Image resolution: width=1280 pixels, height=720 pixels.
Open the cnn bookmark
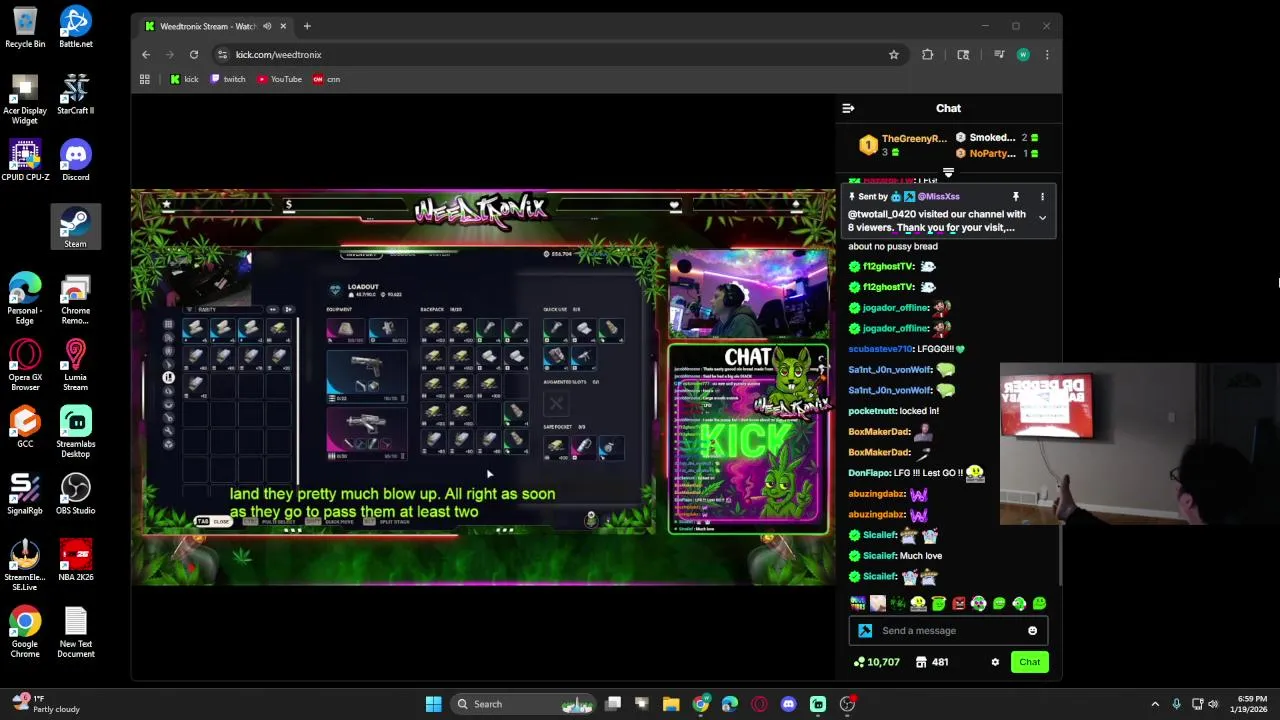point(326,79)
